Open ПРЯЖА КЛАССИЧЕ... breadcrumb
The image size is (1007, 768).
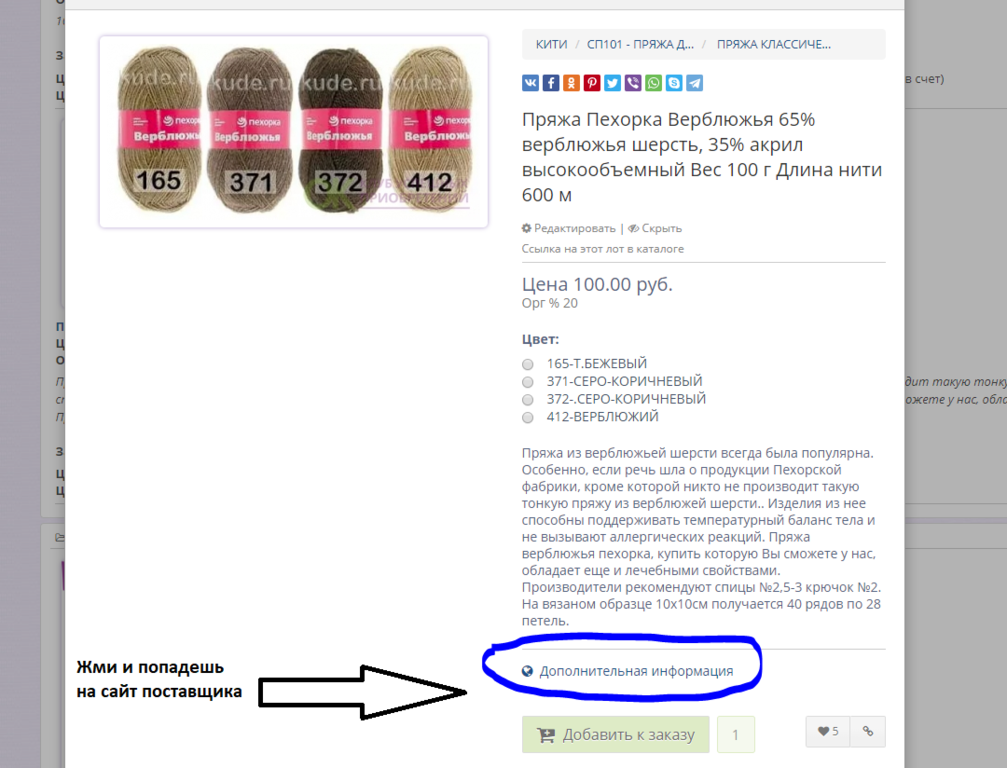pos(774,44)
